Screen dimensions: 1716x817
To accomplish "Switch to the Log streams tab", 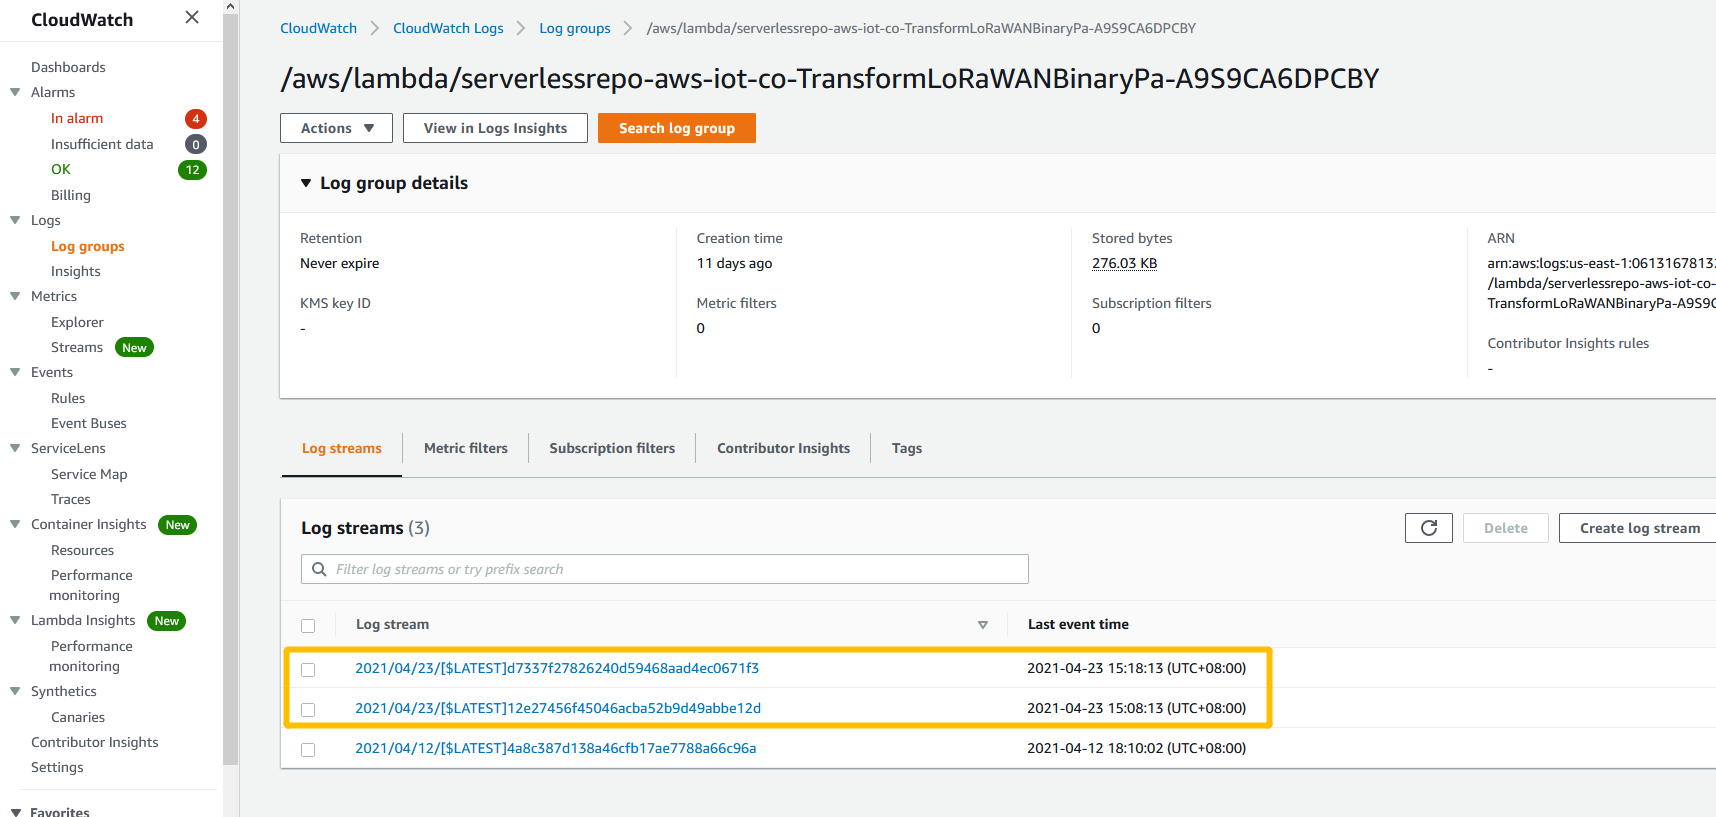I will click(x=342, y=448).
